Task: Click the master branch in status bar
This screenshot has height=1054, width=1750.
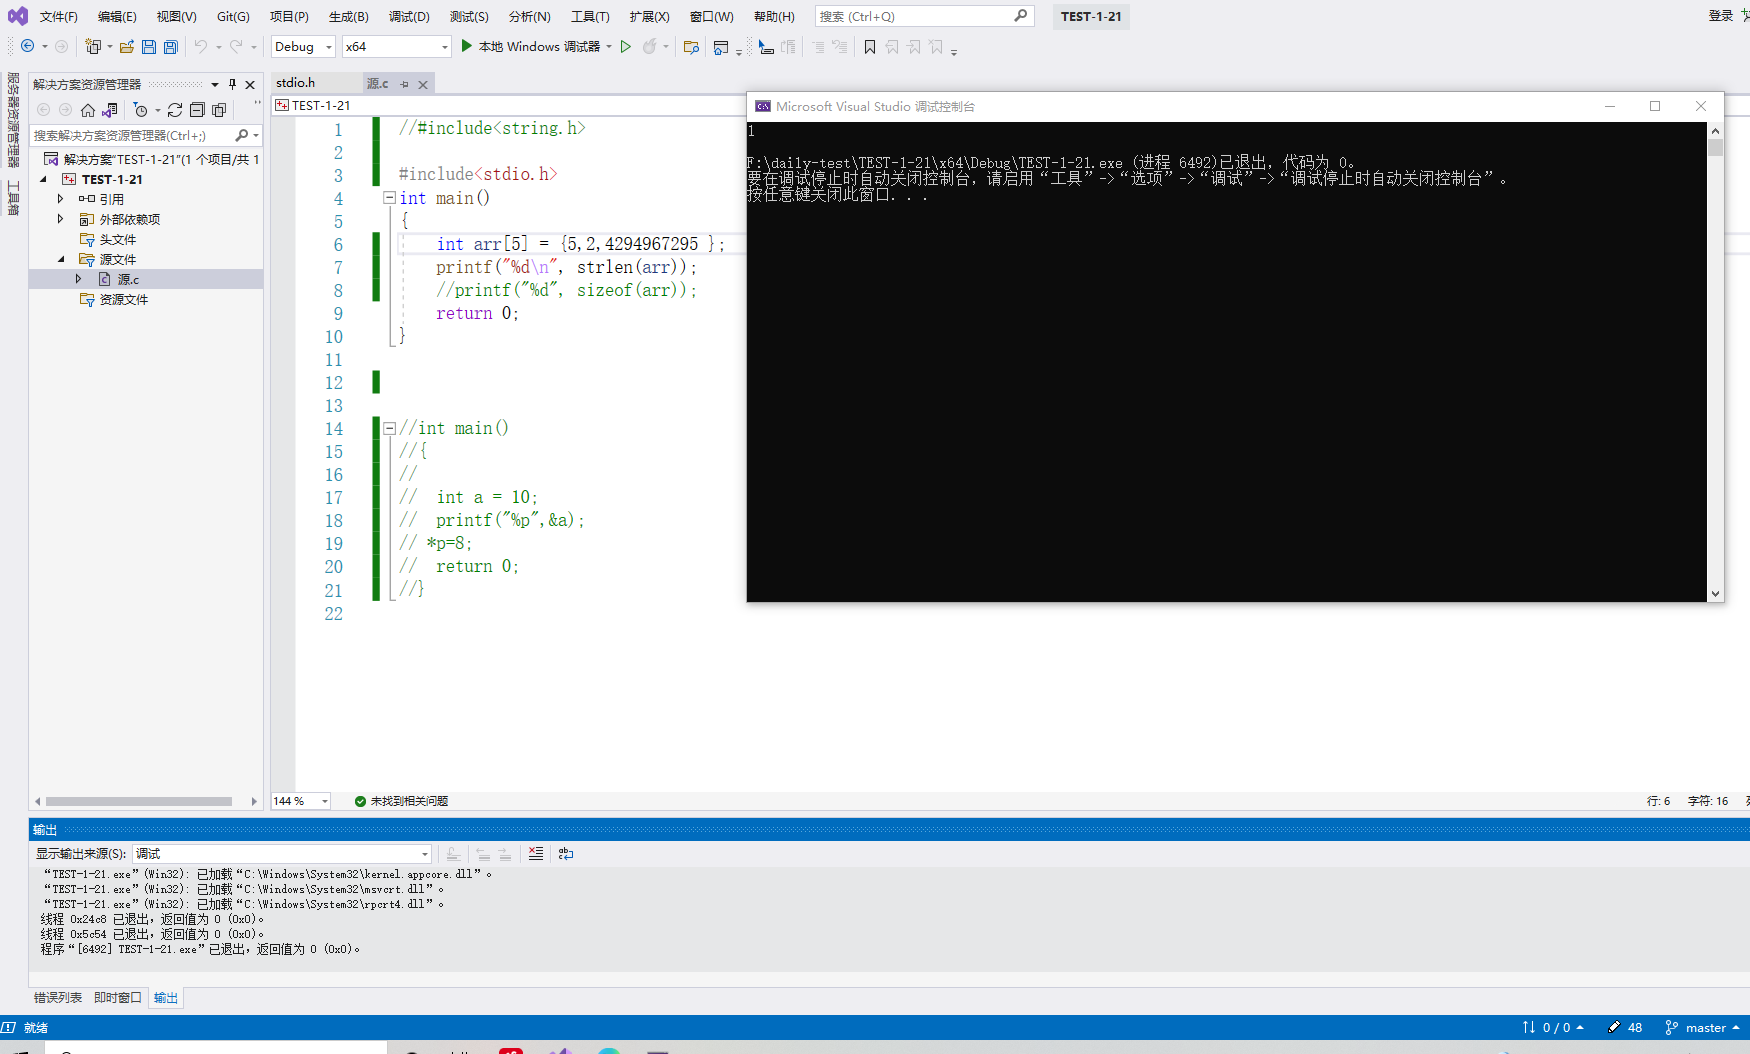Action: coord(1703,1027)
